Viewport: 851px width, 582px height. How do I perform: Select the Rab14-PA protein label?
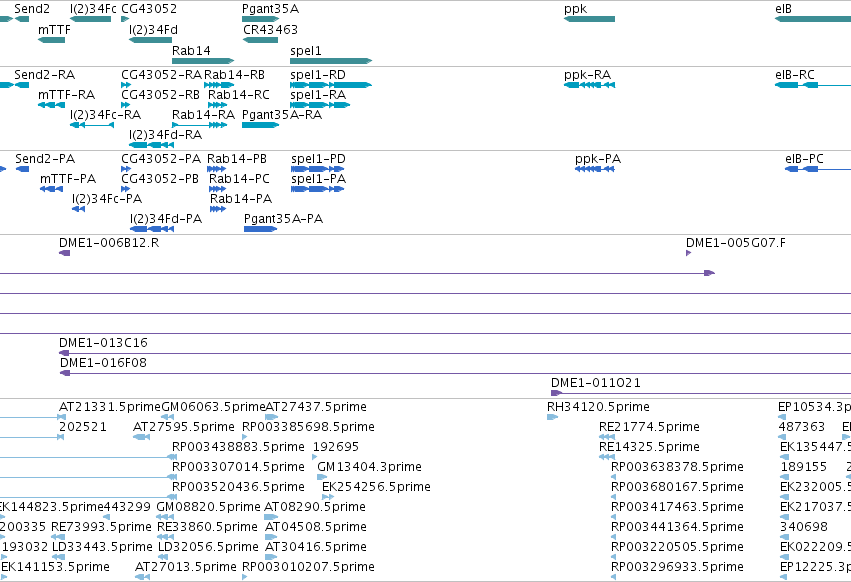(x=241, y=199)
